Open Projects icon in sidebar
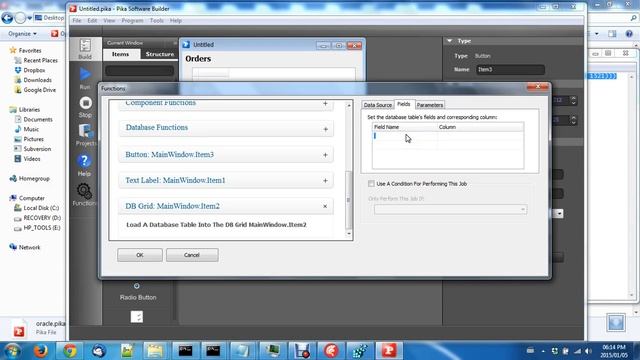 click(85, 131)
